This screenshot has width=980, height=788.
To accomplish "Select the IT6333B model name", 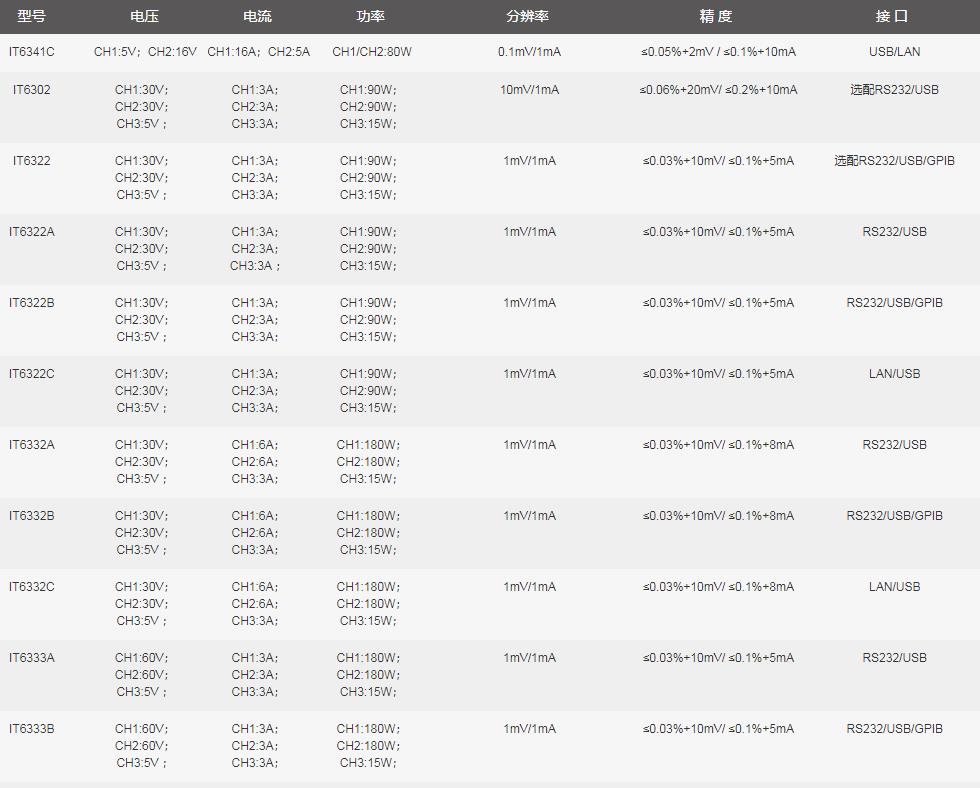I will pos(32,729).
